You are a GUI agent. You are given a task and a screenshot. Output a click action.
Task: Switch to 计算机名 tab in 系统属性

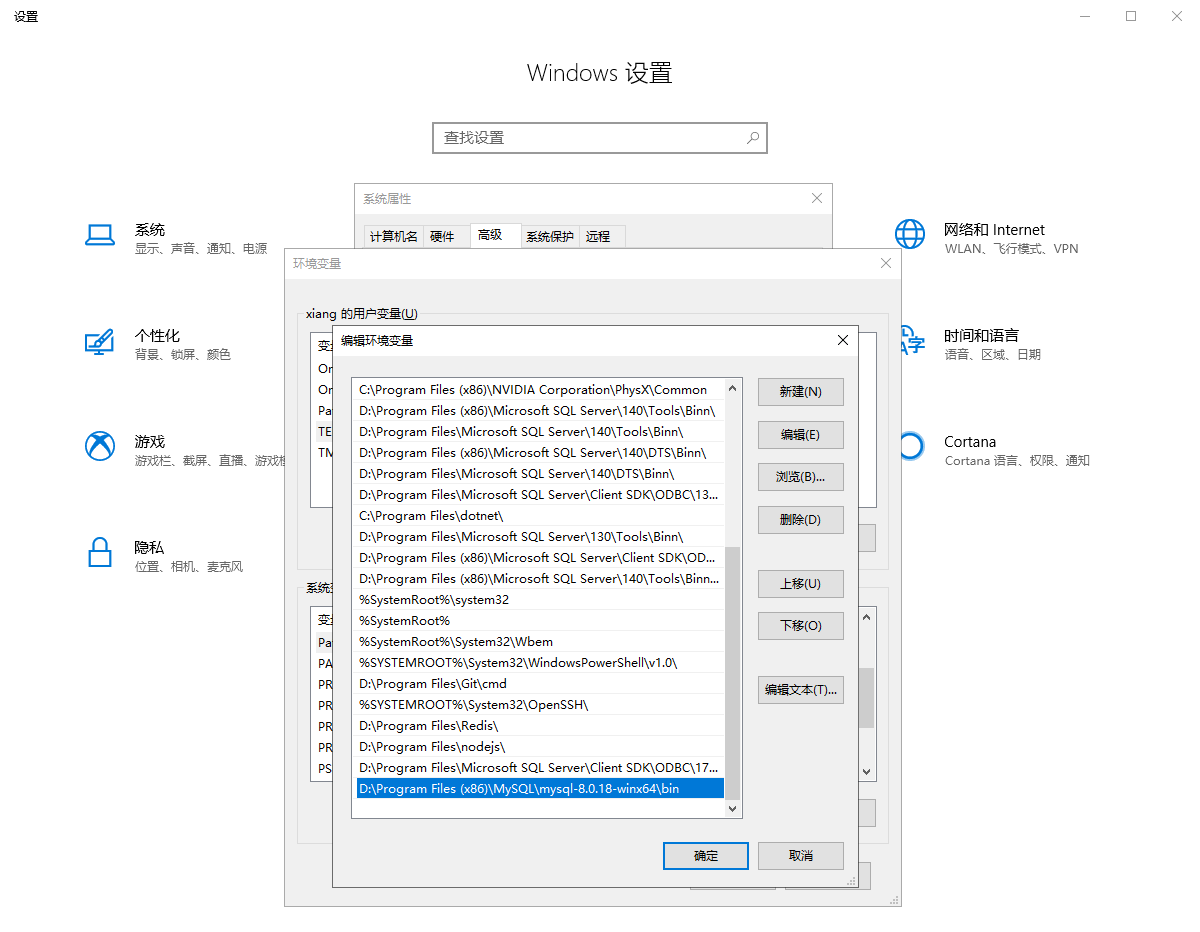393,237
